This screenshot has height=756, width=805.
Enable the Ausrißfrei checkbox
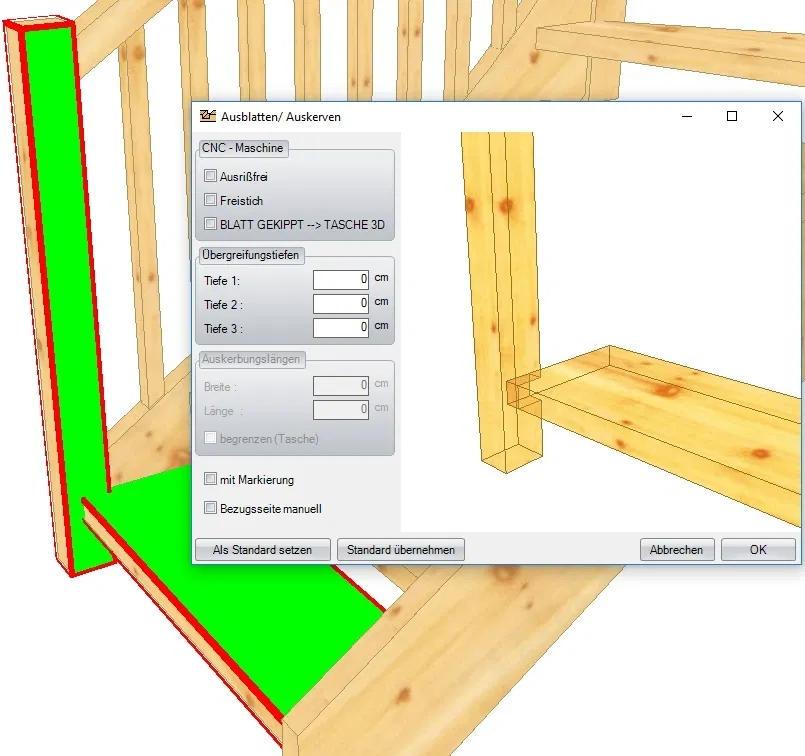(x=210, y=176)
